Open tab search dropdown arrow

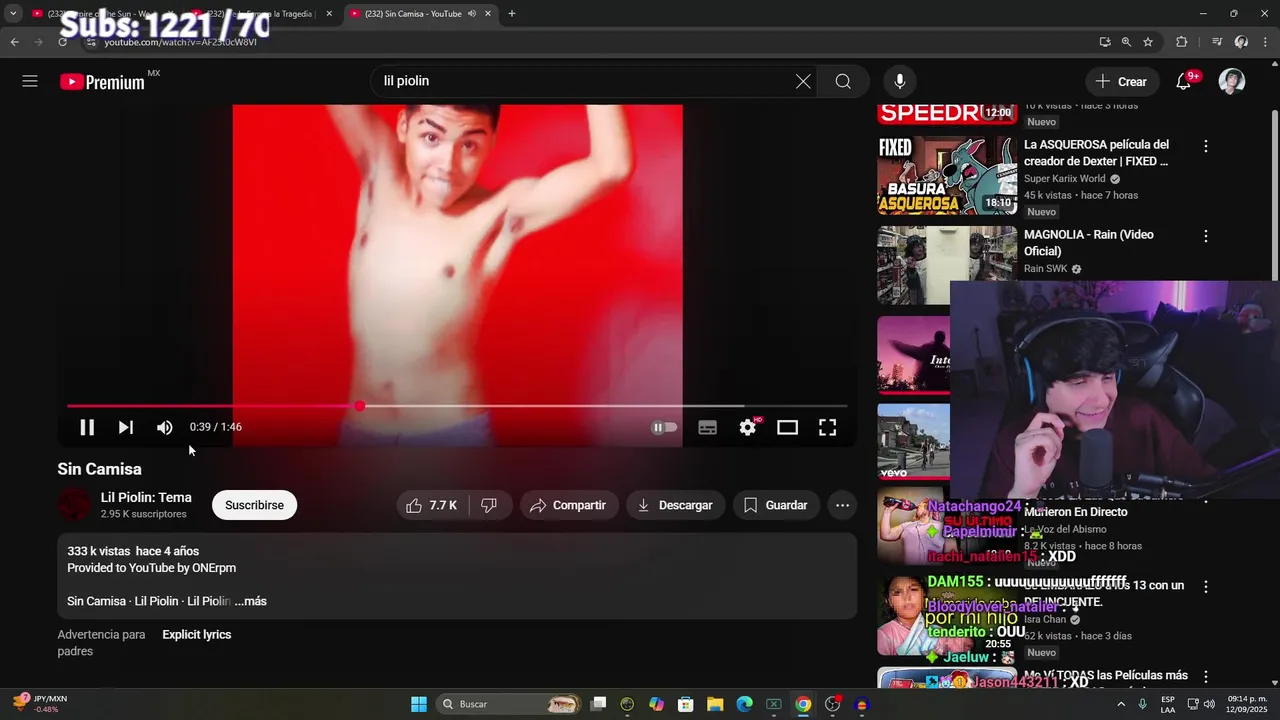(x=13, y=13)
